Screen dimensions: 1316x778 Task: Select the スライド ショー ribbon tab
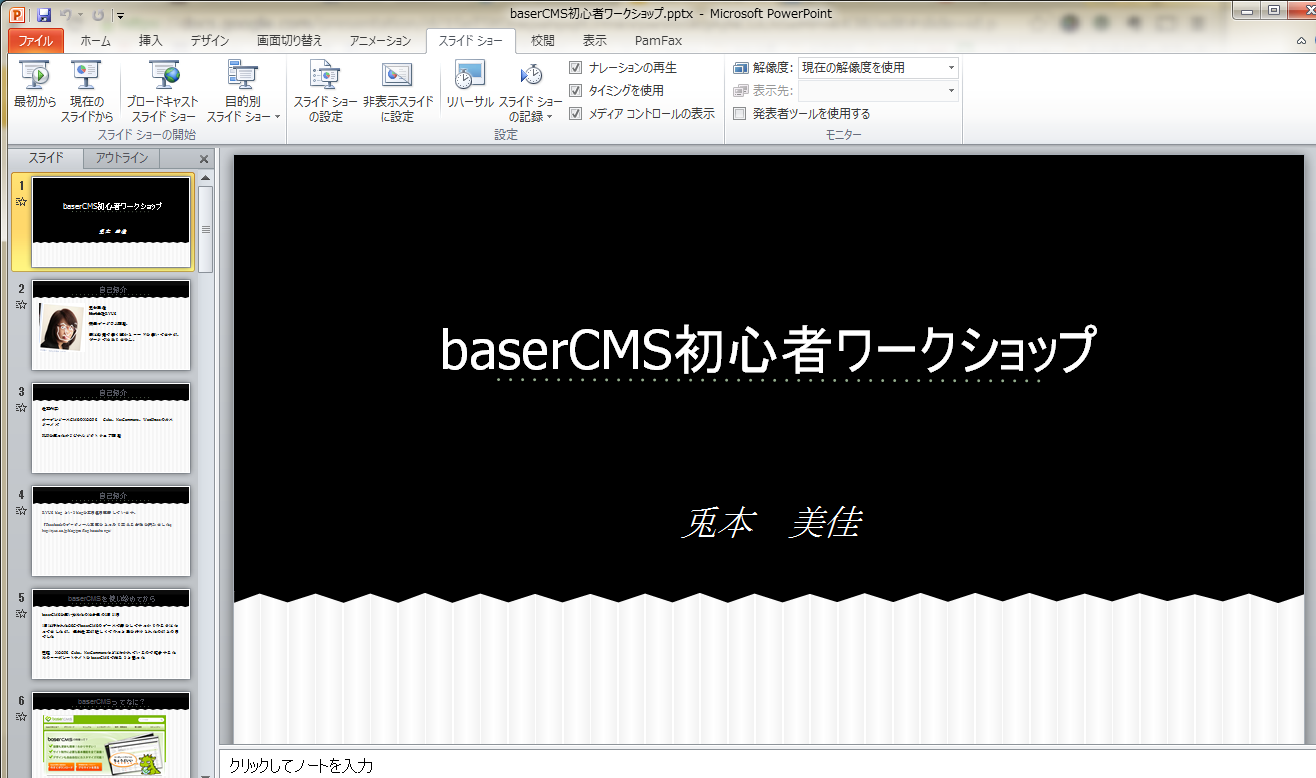[x=471, y=41]
